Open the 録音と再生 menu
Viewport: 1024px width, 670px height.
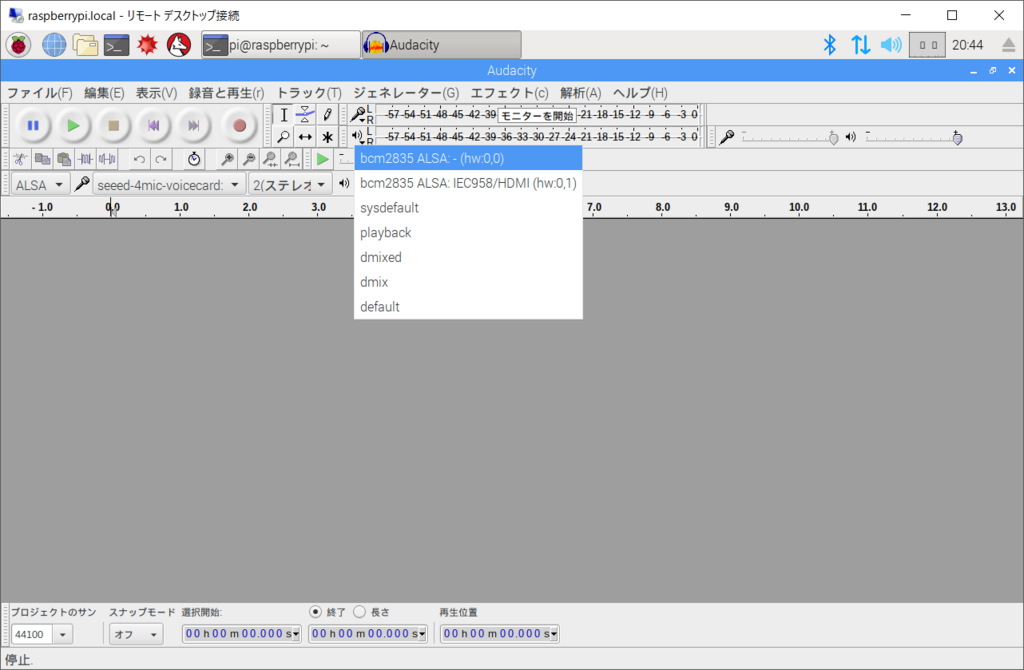pos(226,93)
